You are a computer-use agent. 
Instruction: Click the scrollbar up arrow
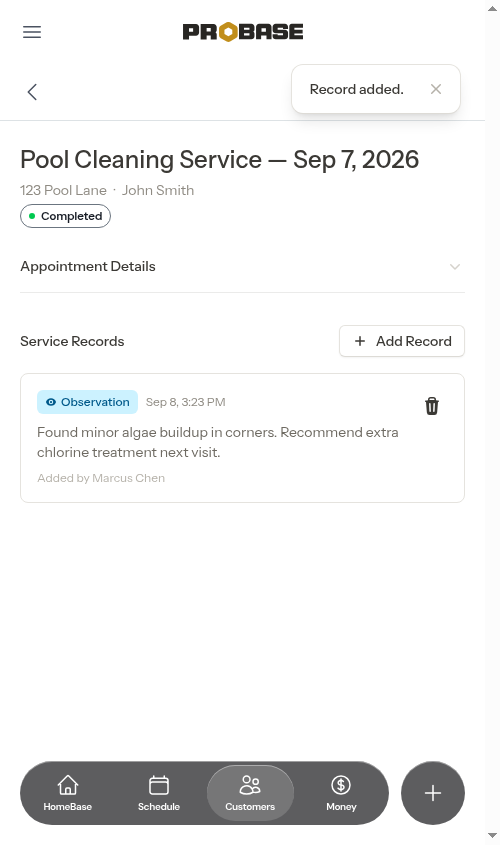pos(492,8)
